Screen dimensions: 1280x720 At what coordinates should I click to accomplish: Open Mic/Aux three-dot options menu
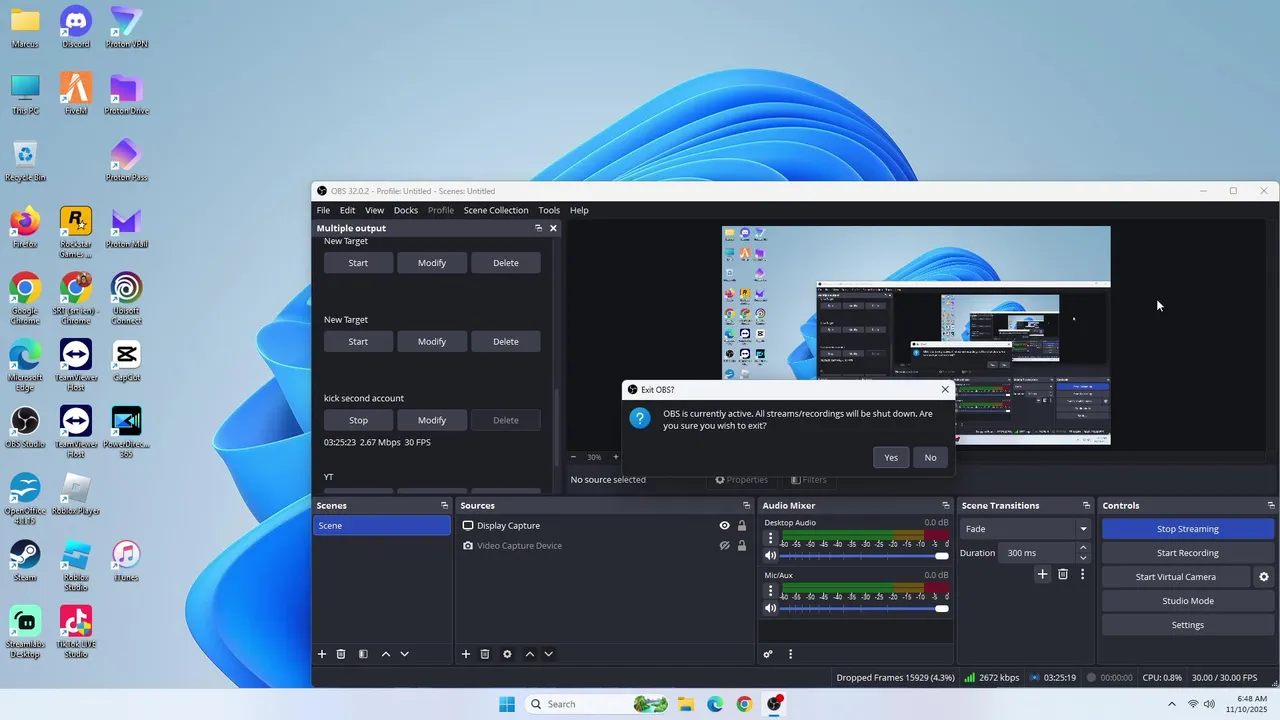pyautogui.click(x=770, y=591)
